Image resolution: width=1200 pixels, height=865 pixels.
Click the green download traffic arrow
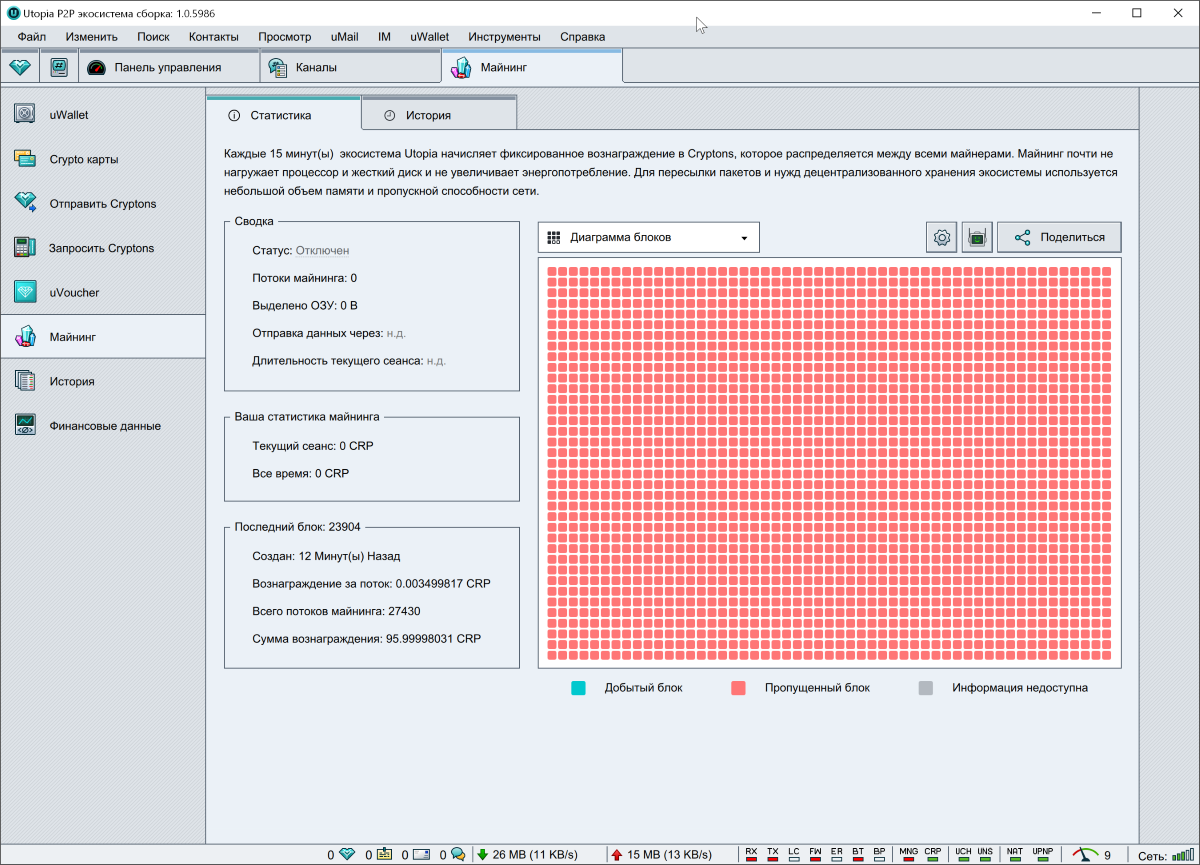[483, 854]
